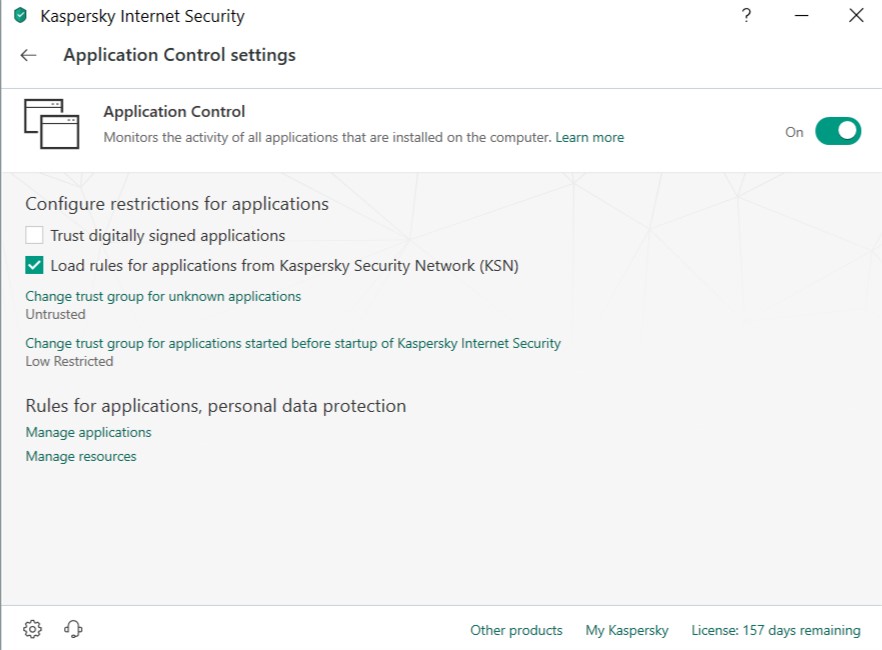The width and height of the screenshot is (882, 650).
Task: Click the back arrow icon
Action: click(x=28, y=56)
